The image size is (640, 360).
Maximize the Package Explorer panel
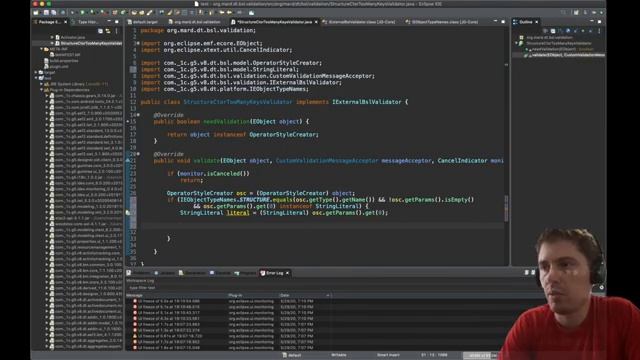tap(117, 22)
